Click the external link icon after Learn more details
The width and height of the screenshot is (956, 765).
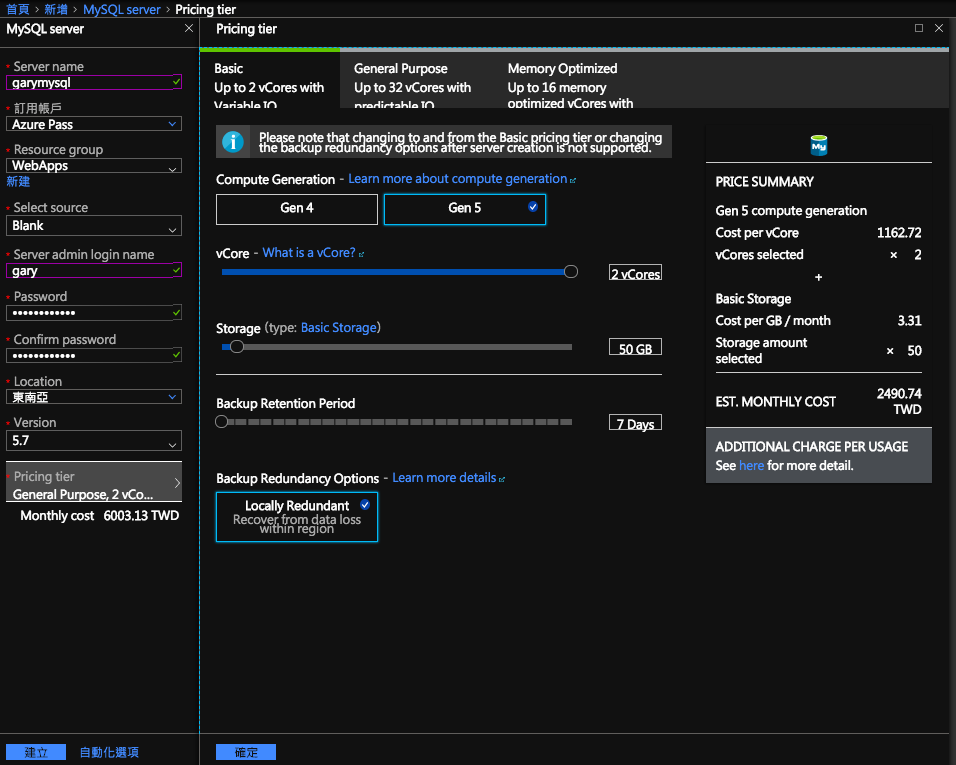point(502,480)
